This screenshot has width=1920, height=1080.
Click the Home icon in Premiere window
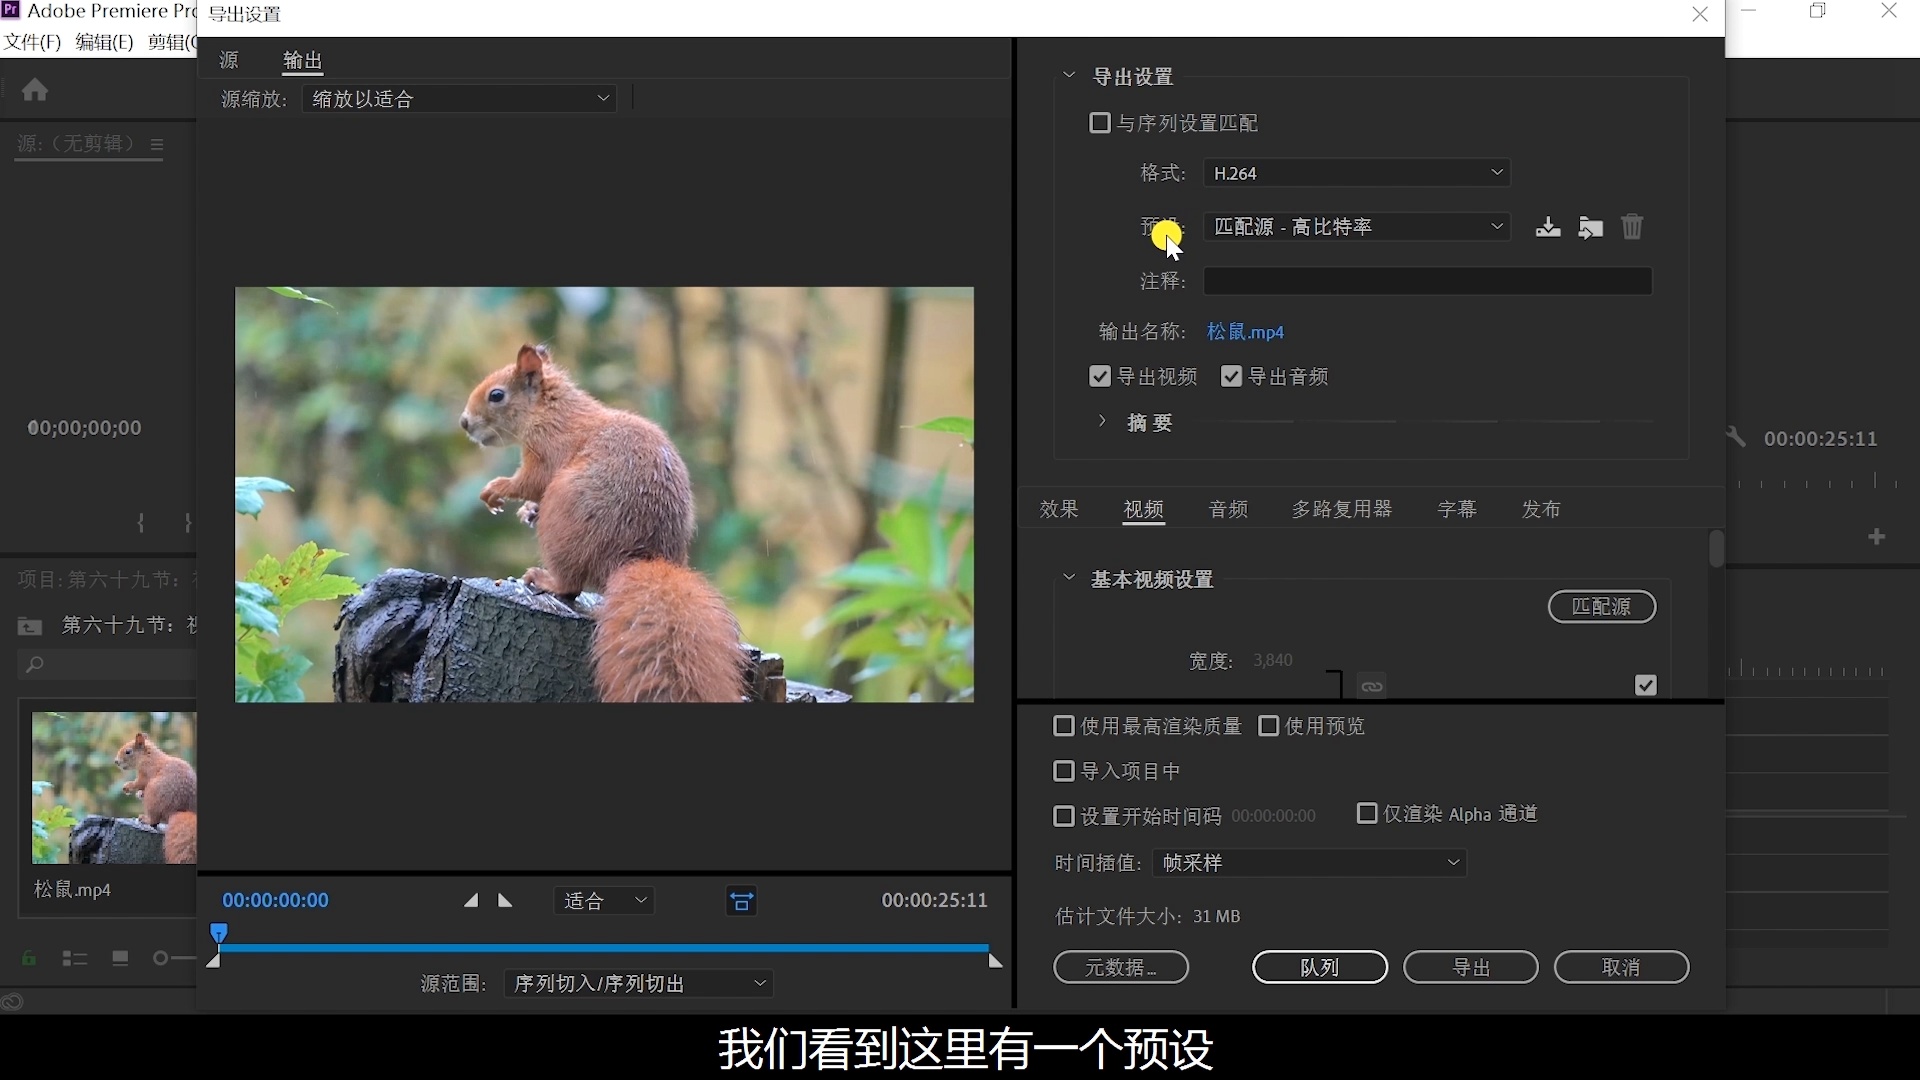(35, 90)
